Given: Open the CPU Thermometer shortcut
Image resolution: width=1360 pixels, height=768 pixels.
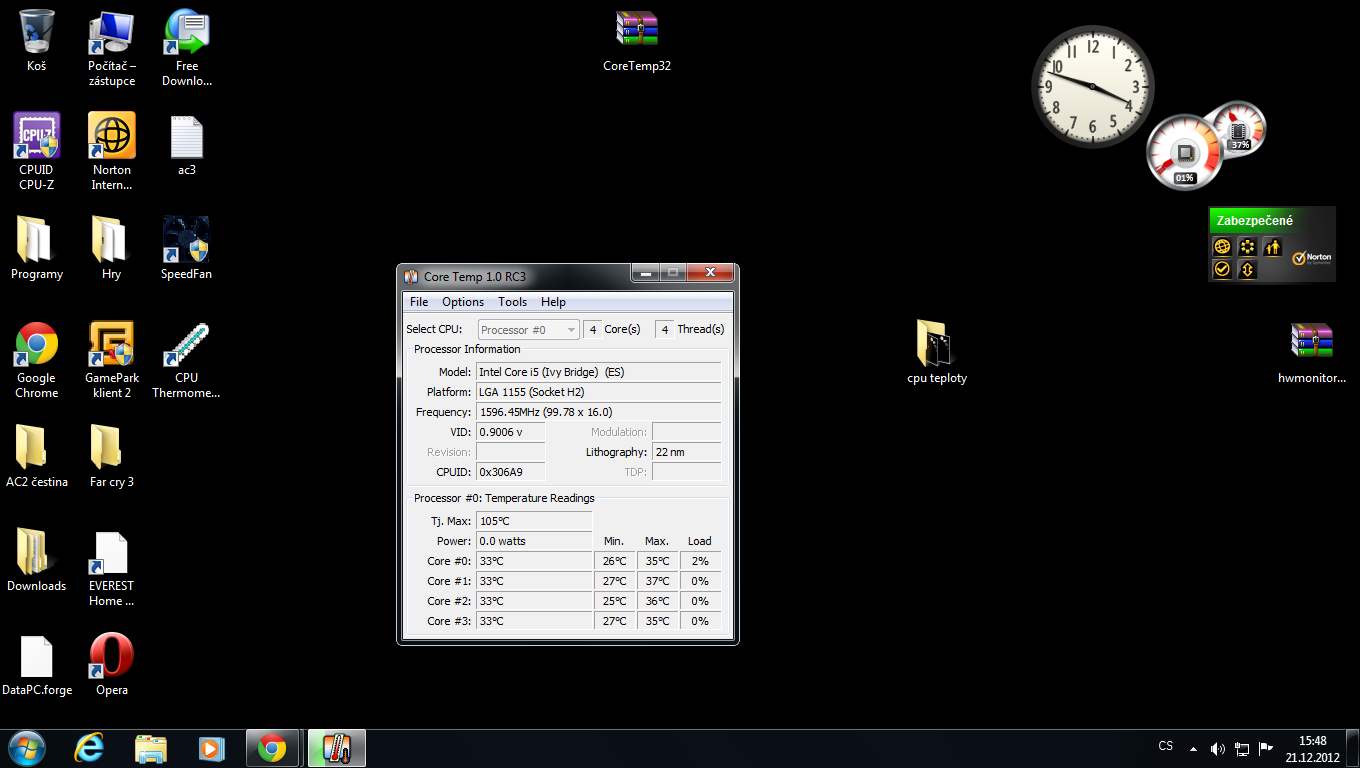Looking at the screenshot, I should (x=187, y=360).
